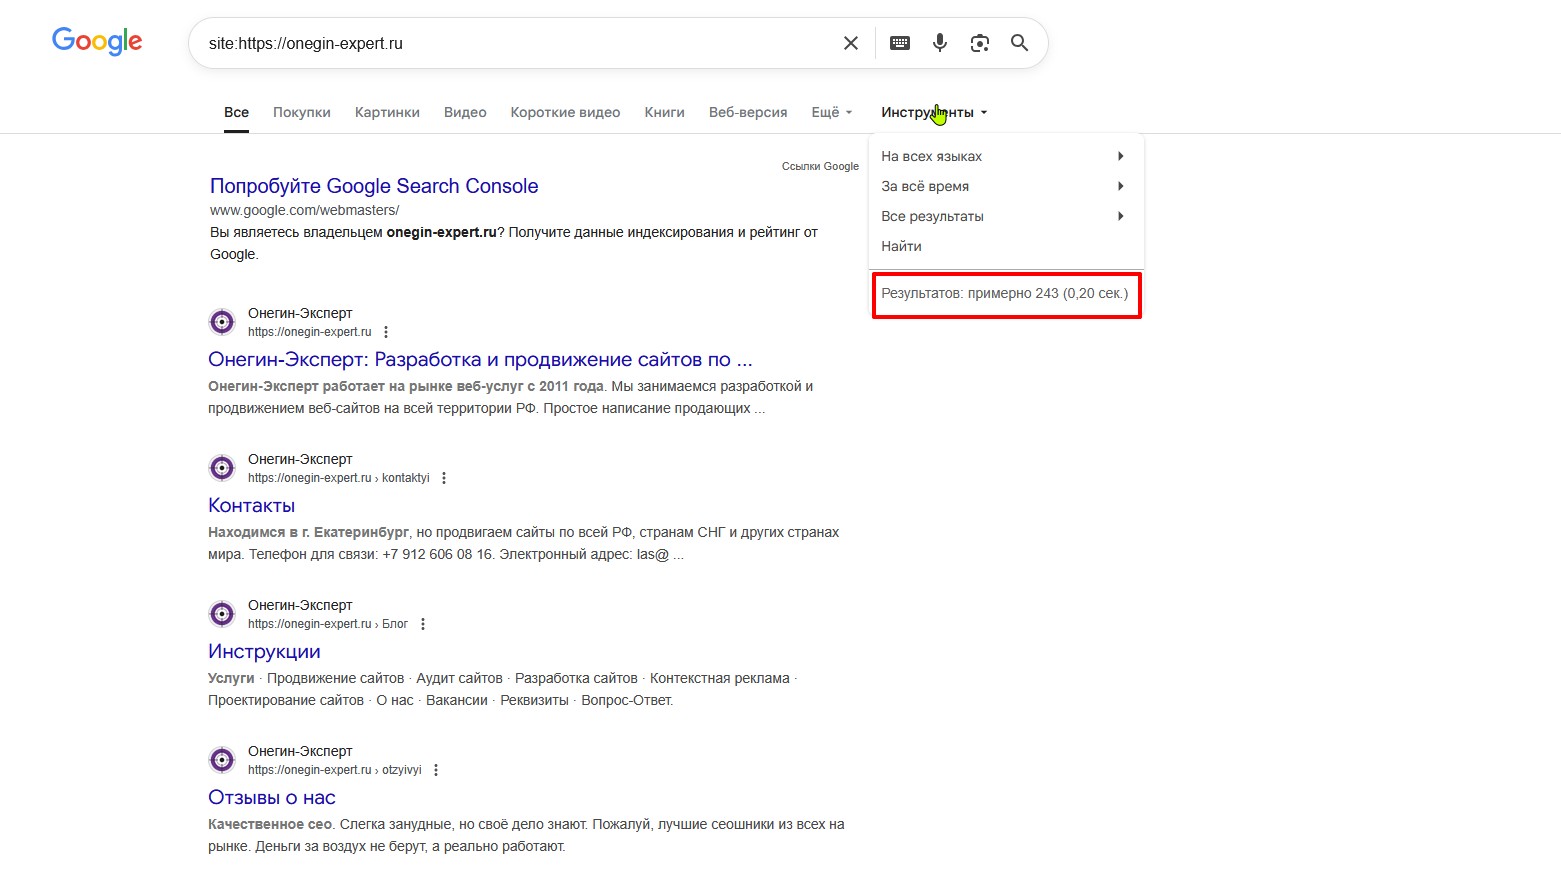Click the Аудит сайтов sitelink
The image size is (1561, 874).
click(x=459, y=678)
